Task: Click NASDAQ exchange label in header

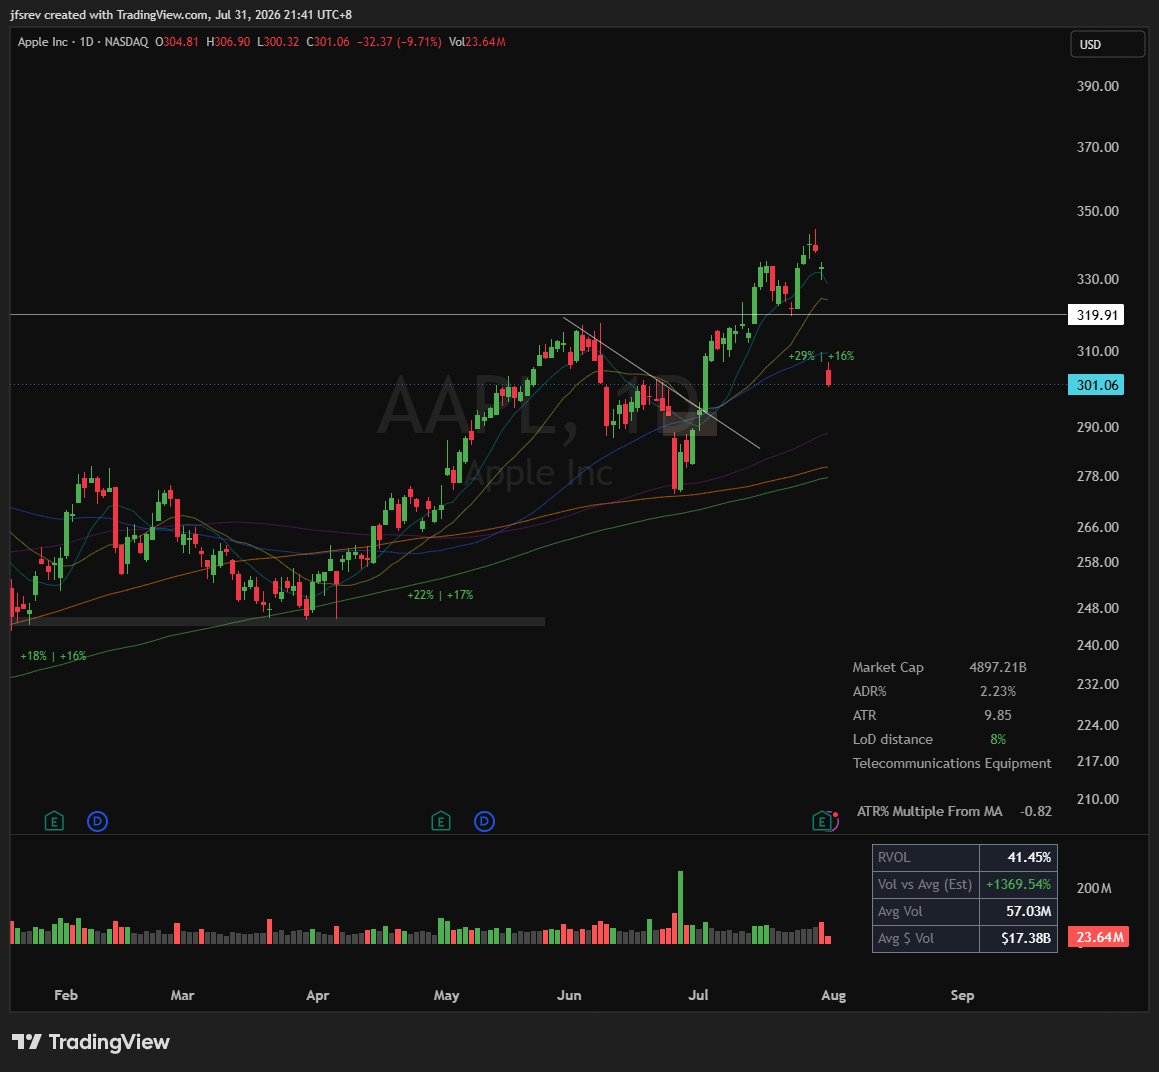Action: coord(126,42)
